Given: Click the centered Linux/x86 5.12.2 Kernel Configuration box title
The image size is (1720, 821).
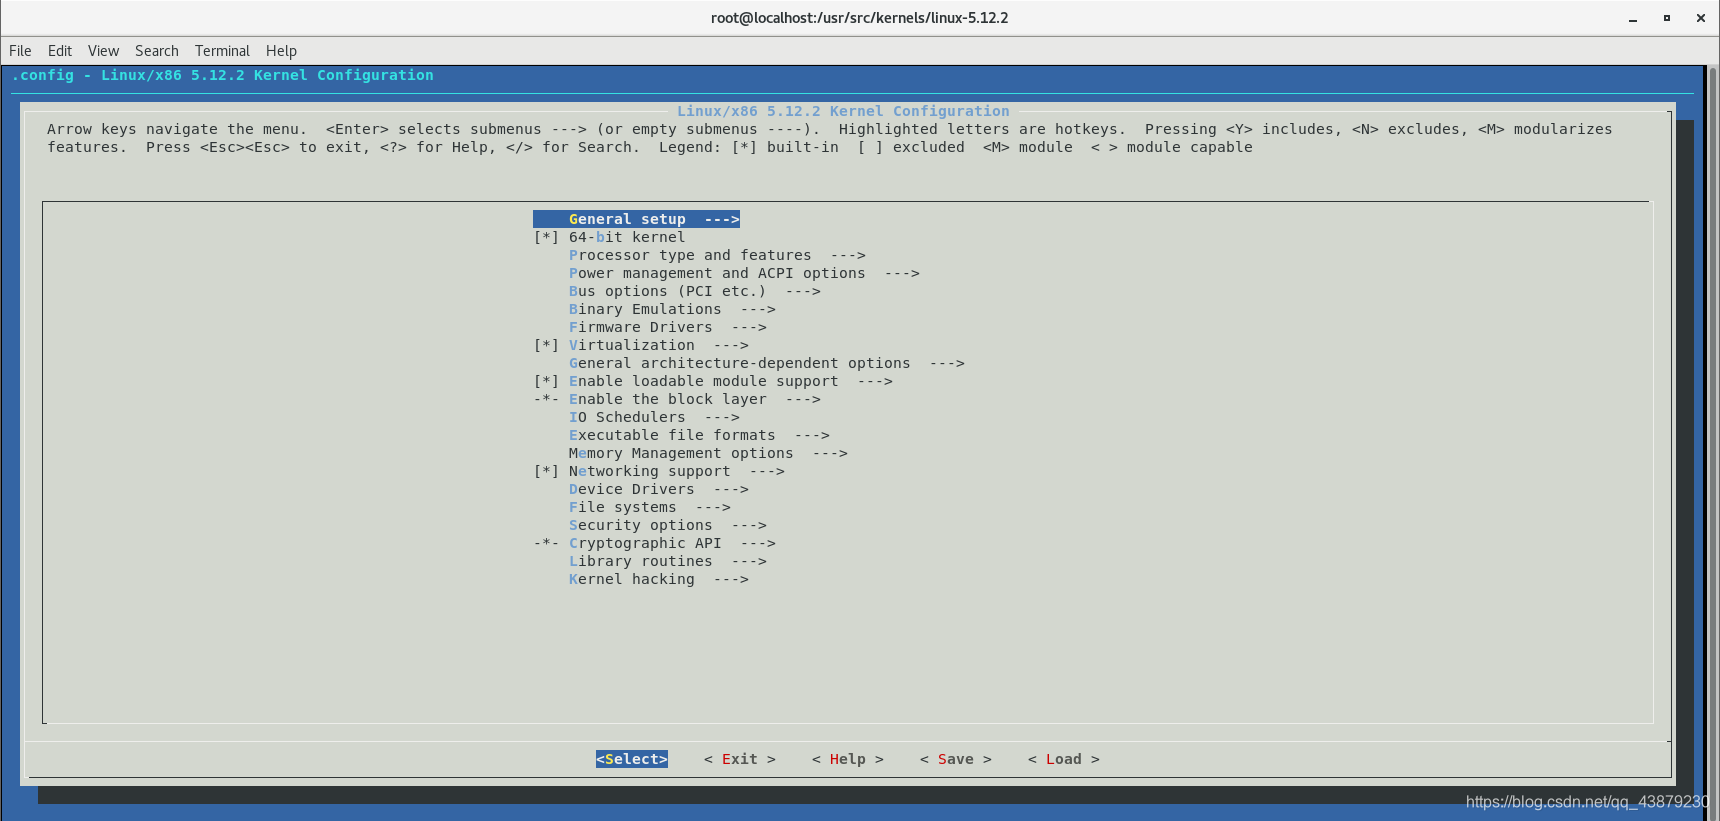Looking at the screenshot, I should [x=843, y=111].
